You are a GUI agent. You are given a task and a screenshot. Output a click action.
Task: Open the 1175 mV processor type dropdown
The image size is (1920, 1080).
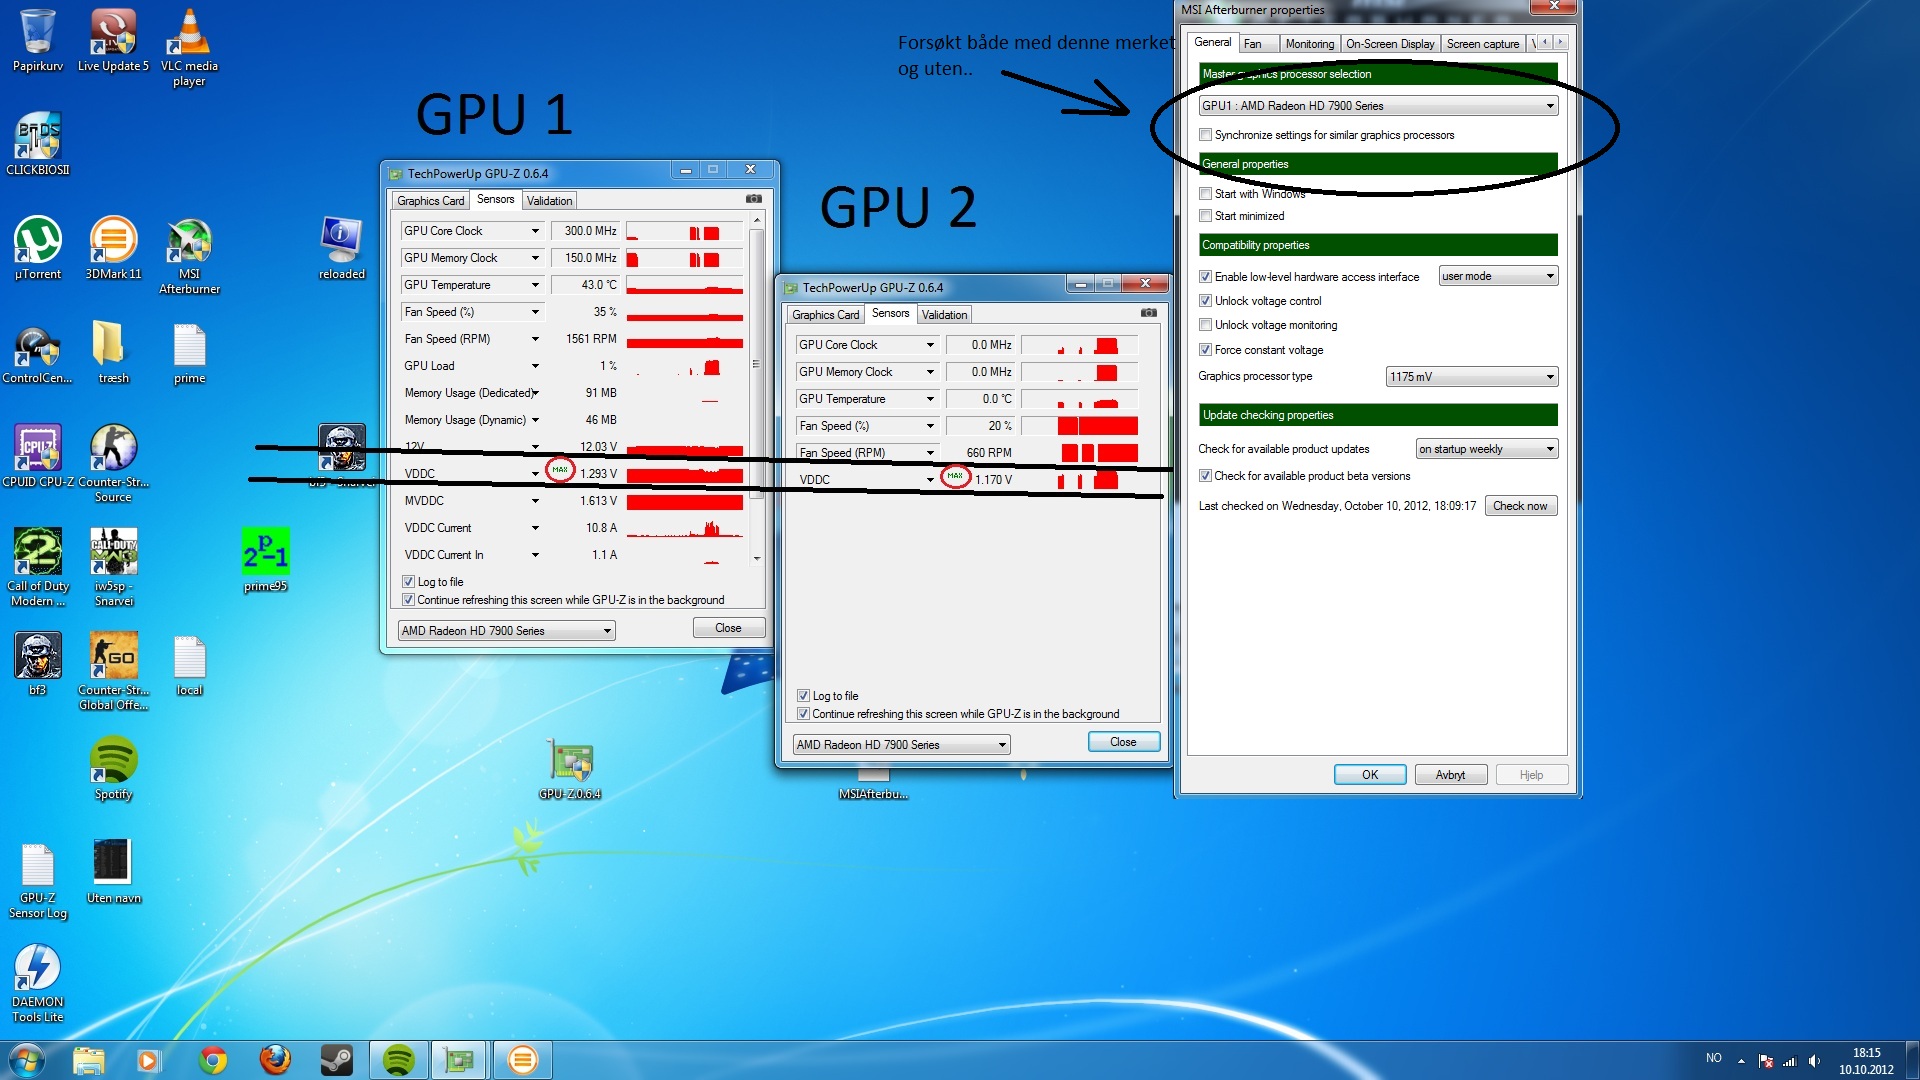(1472, 377)
